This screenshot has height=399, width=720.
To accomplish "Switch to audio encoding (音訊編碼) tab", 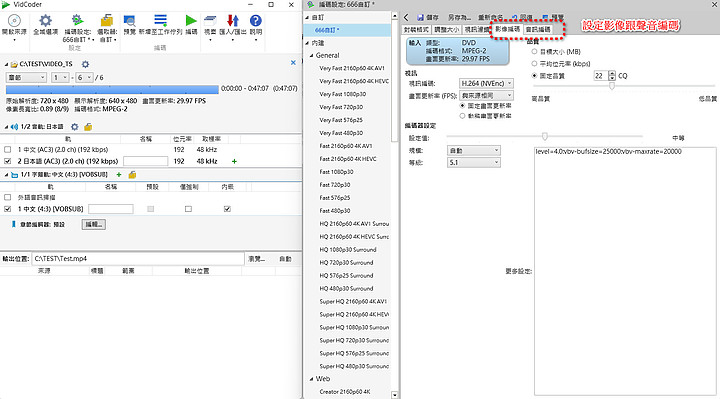I will tap(538, 29).
